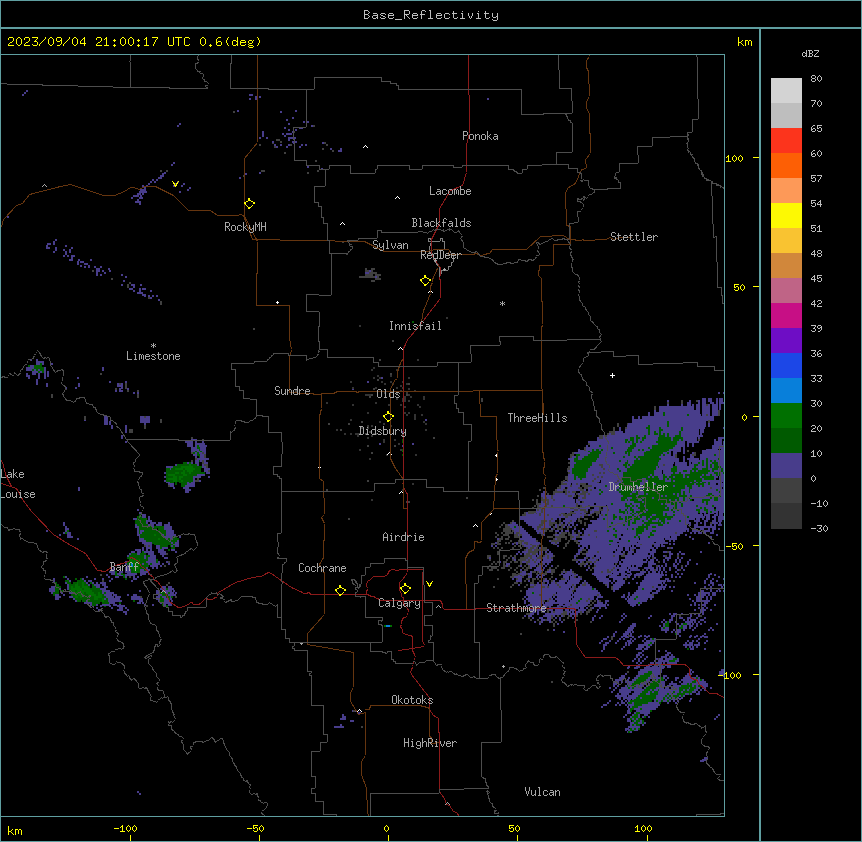The image size is (862, 842).
Task: Click the Okotoks label
Action: tap(412, 700)
